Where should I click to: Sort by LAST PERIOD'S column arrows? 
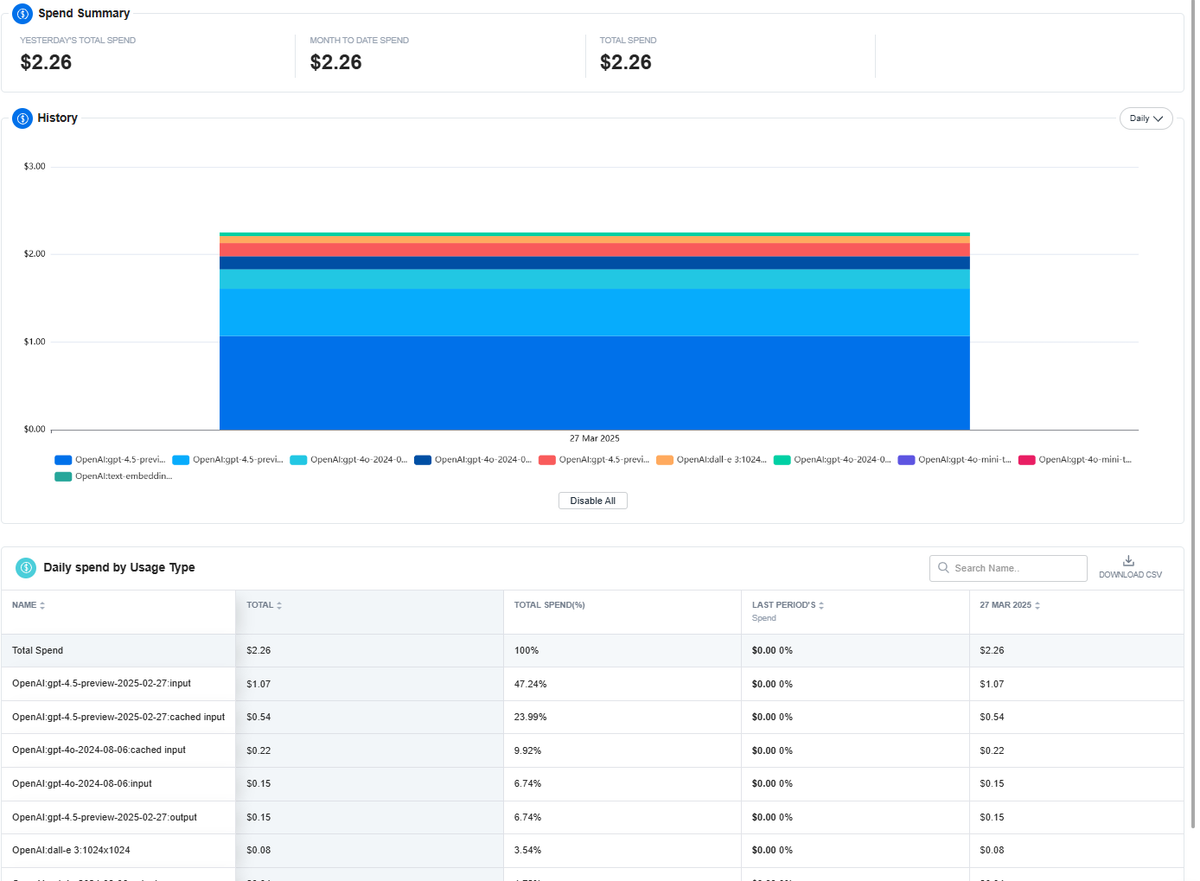(822, 606)
